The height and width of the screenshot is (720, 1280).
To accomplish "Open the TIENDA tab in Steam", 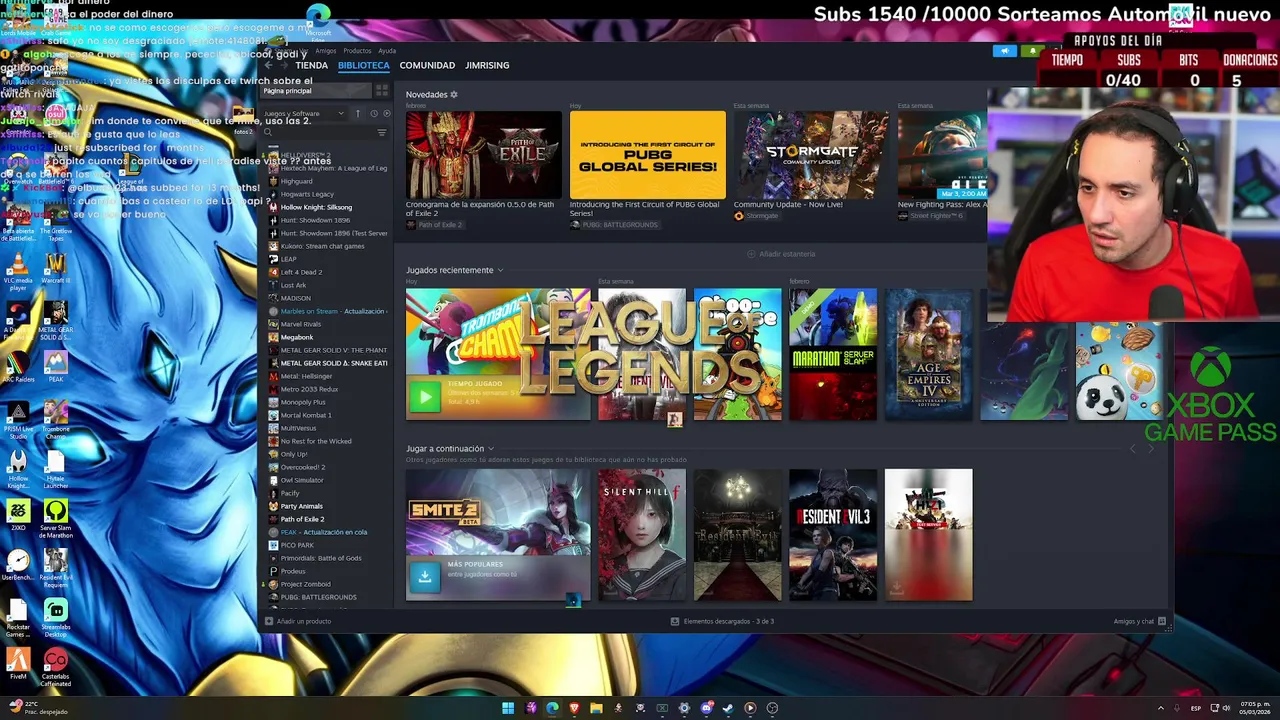I will (x=311, y=65).
